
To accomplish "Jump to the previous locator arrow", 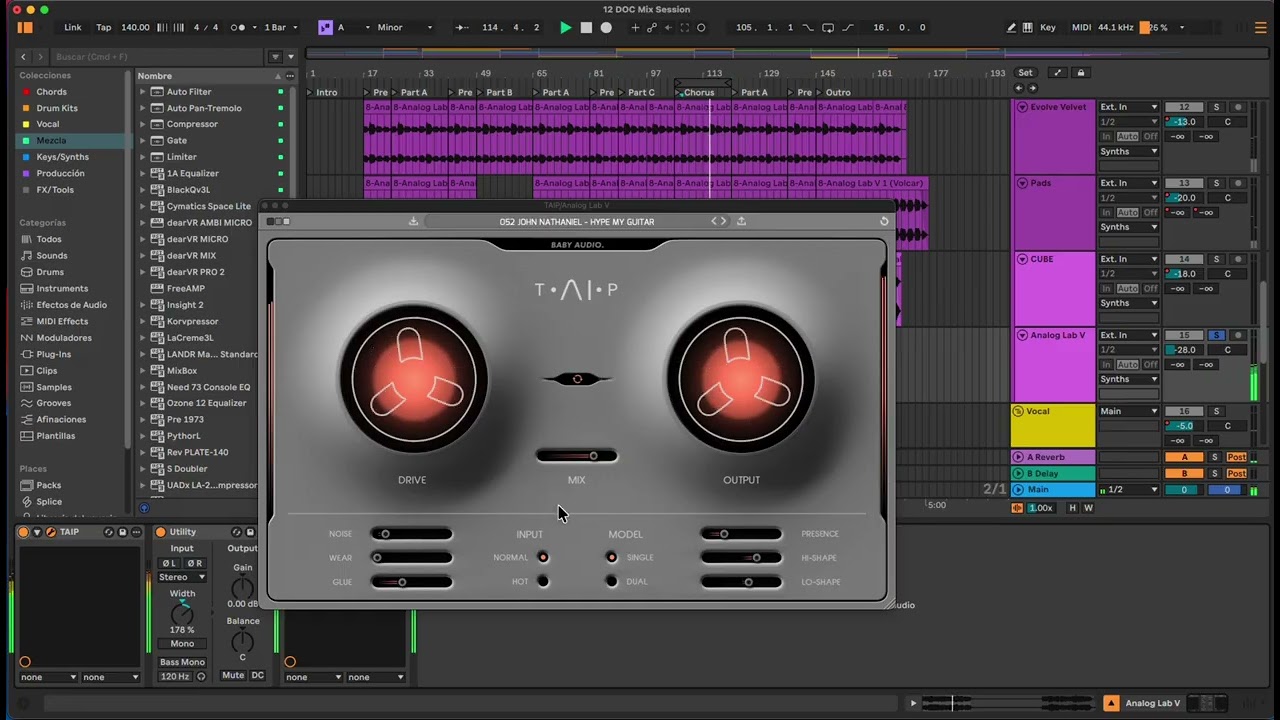I will tap(1019, 88).
